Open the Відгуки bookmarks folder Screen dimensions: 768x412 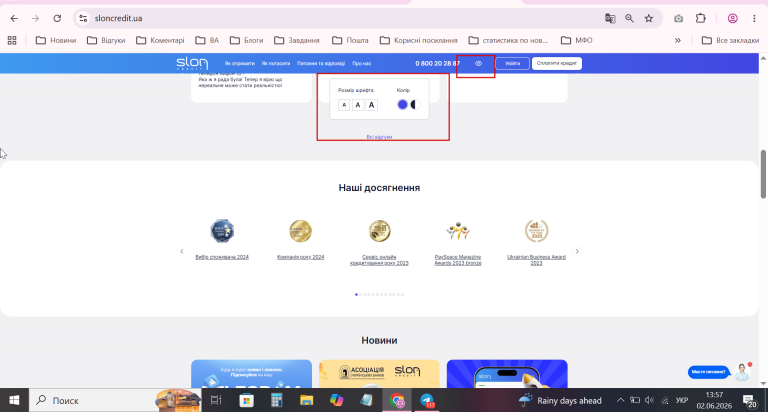pyautogui.click(x=106, y=40)
